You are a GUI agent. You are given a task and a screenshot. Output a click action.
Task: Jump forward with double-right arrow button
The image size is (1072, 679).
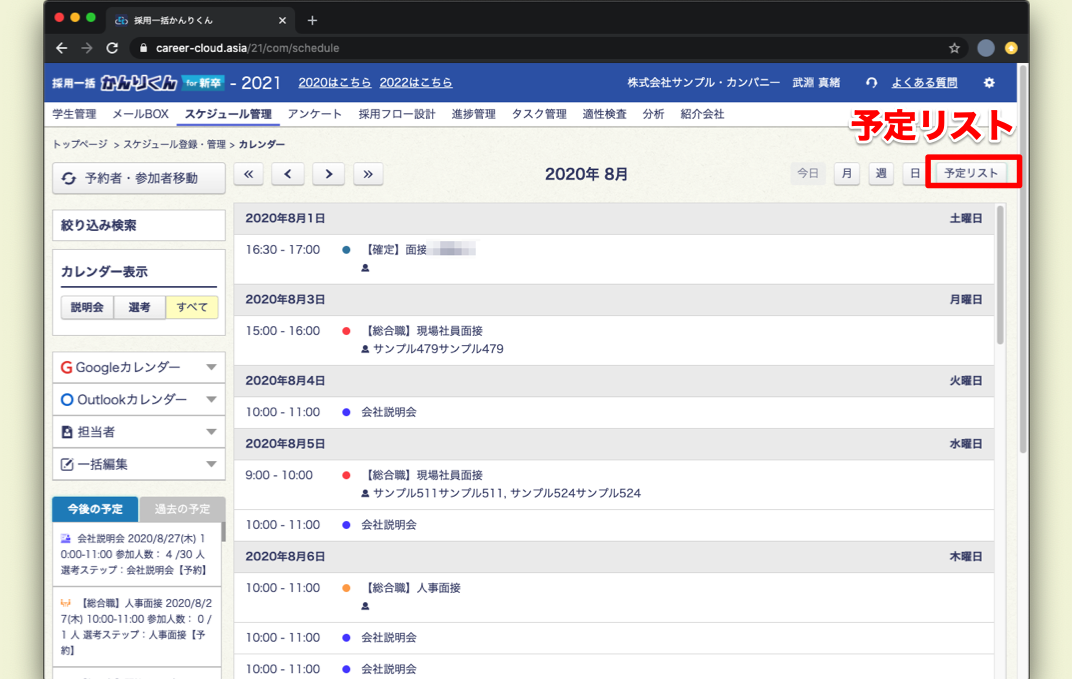pyautogui.click(x=368, y=174)
